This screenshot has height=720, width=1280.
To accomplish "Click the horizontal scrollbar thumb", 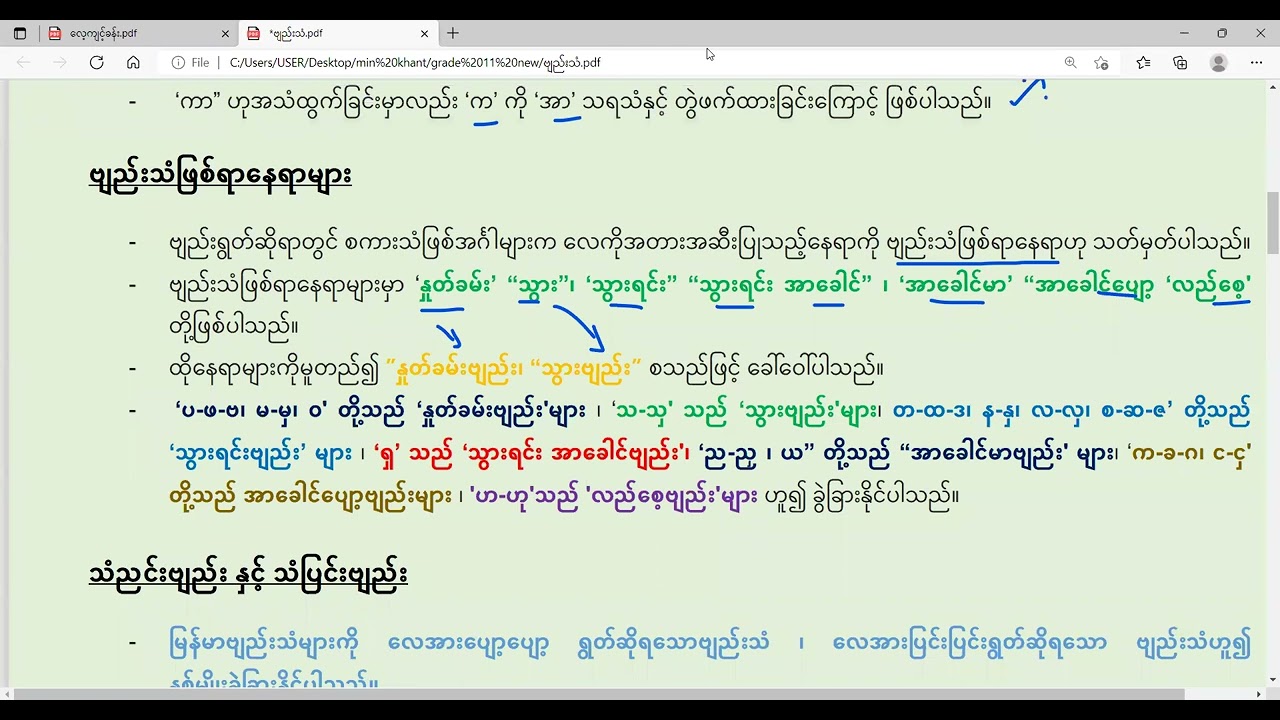I will point(598,694).
